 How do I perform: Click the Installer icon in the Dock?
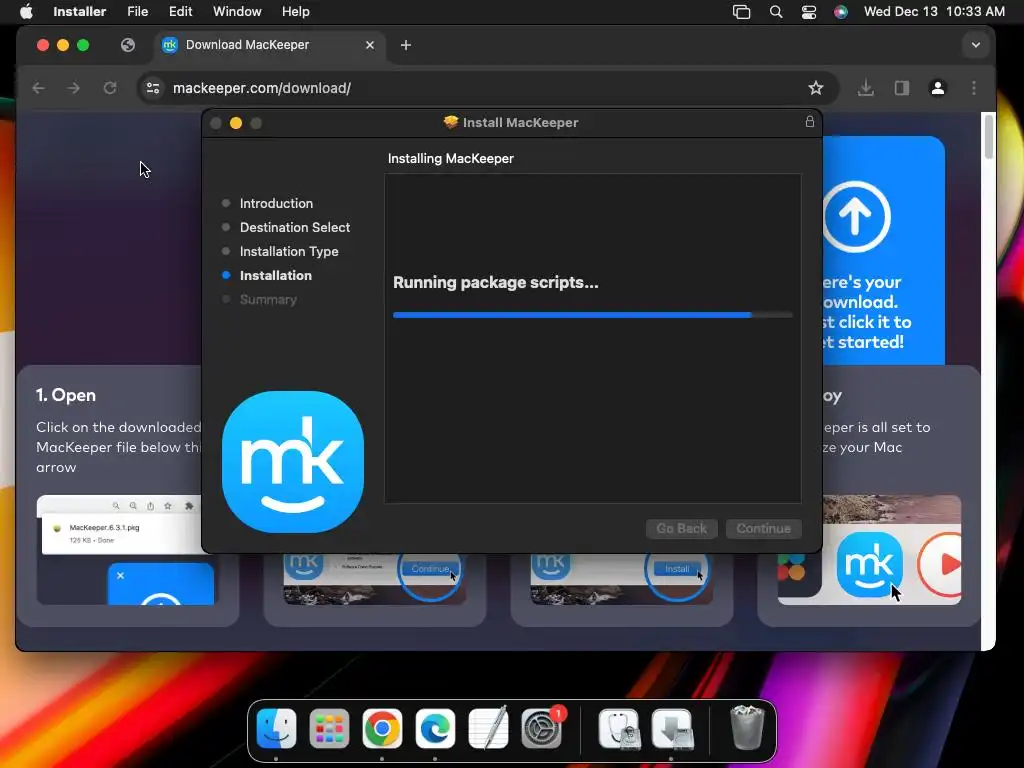[x=672, y=728]
